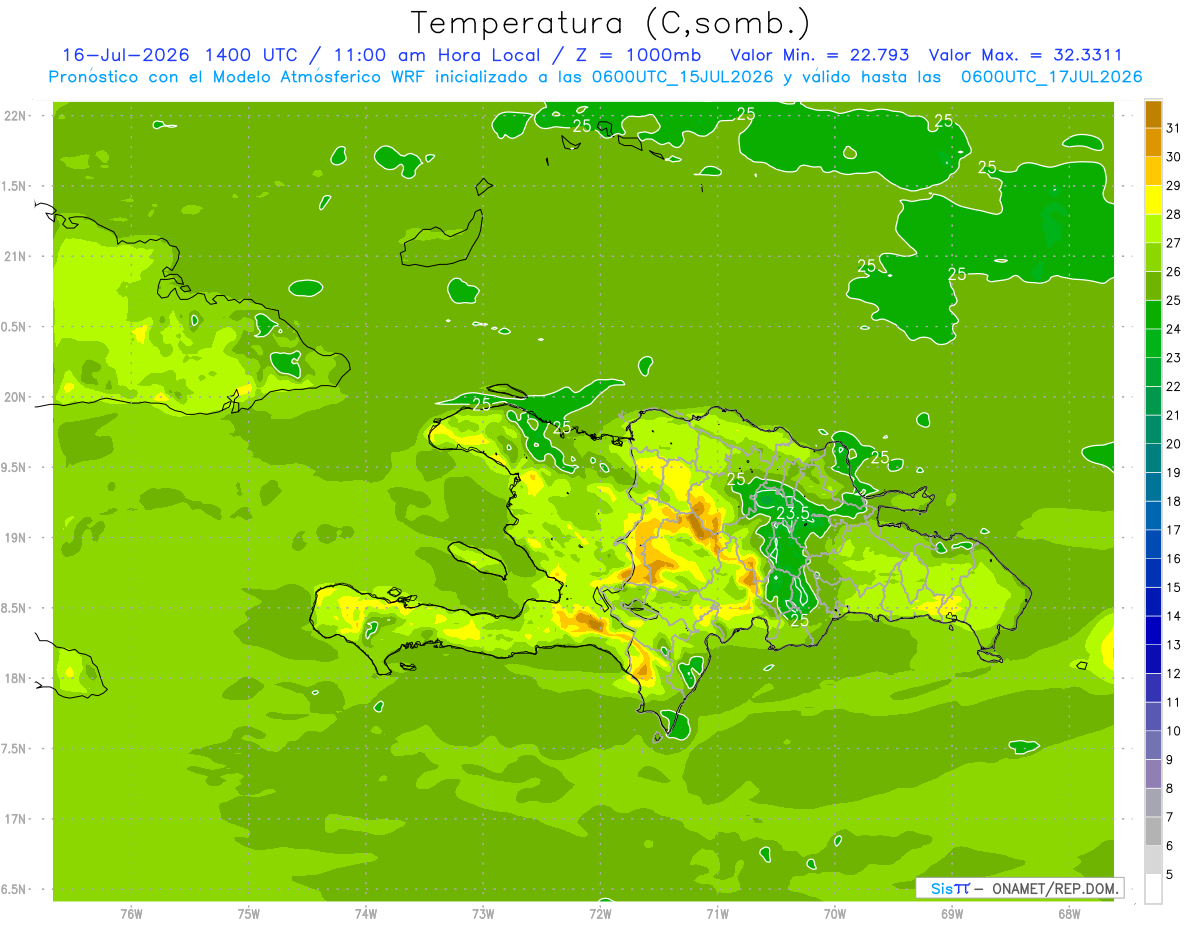The height and width of the screenshot is (927, 1200).
Task: Click legend value "13"
Action: click(1174, 645)
